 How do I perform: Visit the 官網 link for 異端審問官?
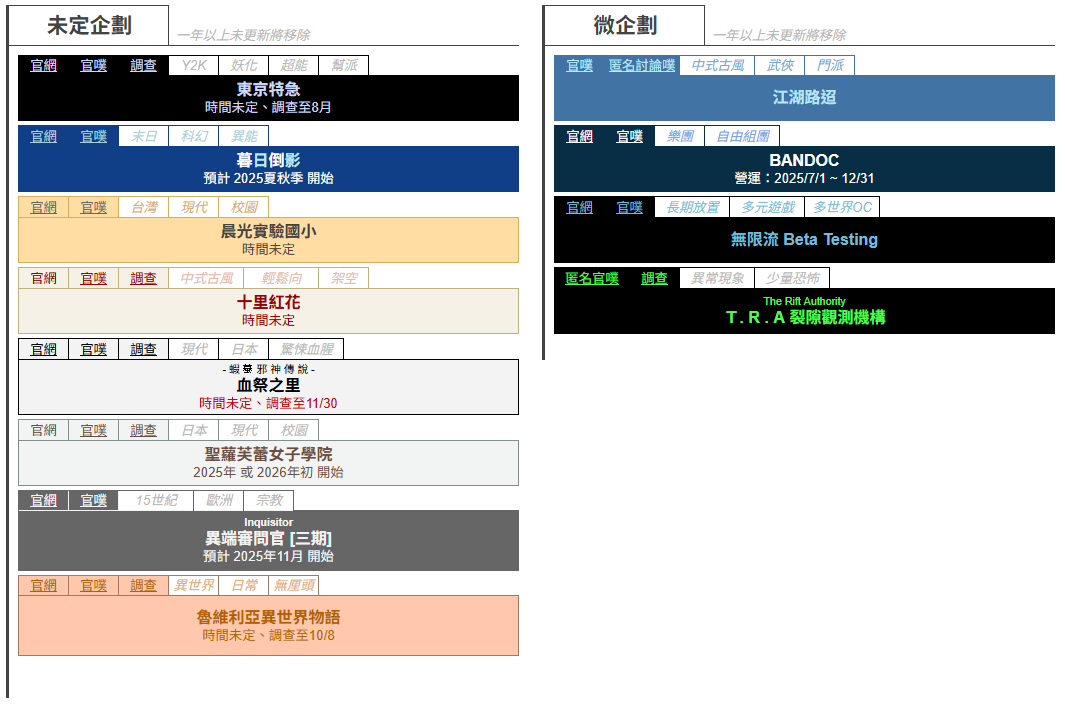coord(43,501)
